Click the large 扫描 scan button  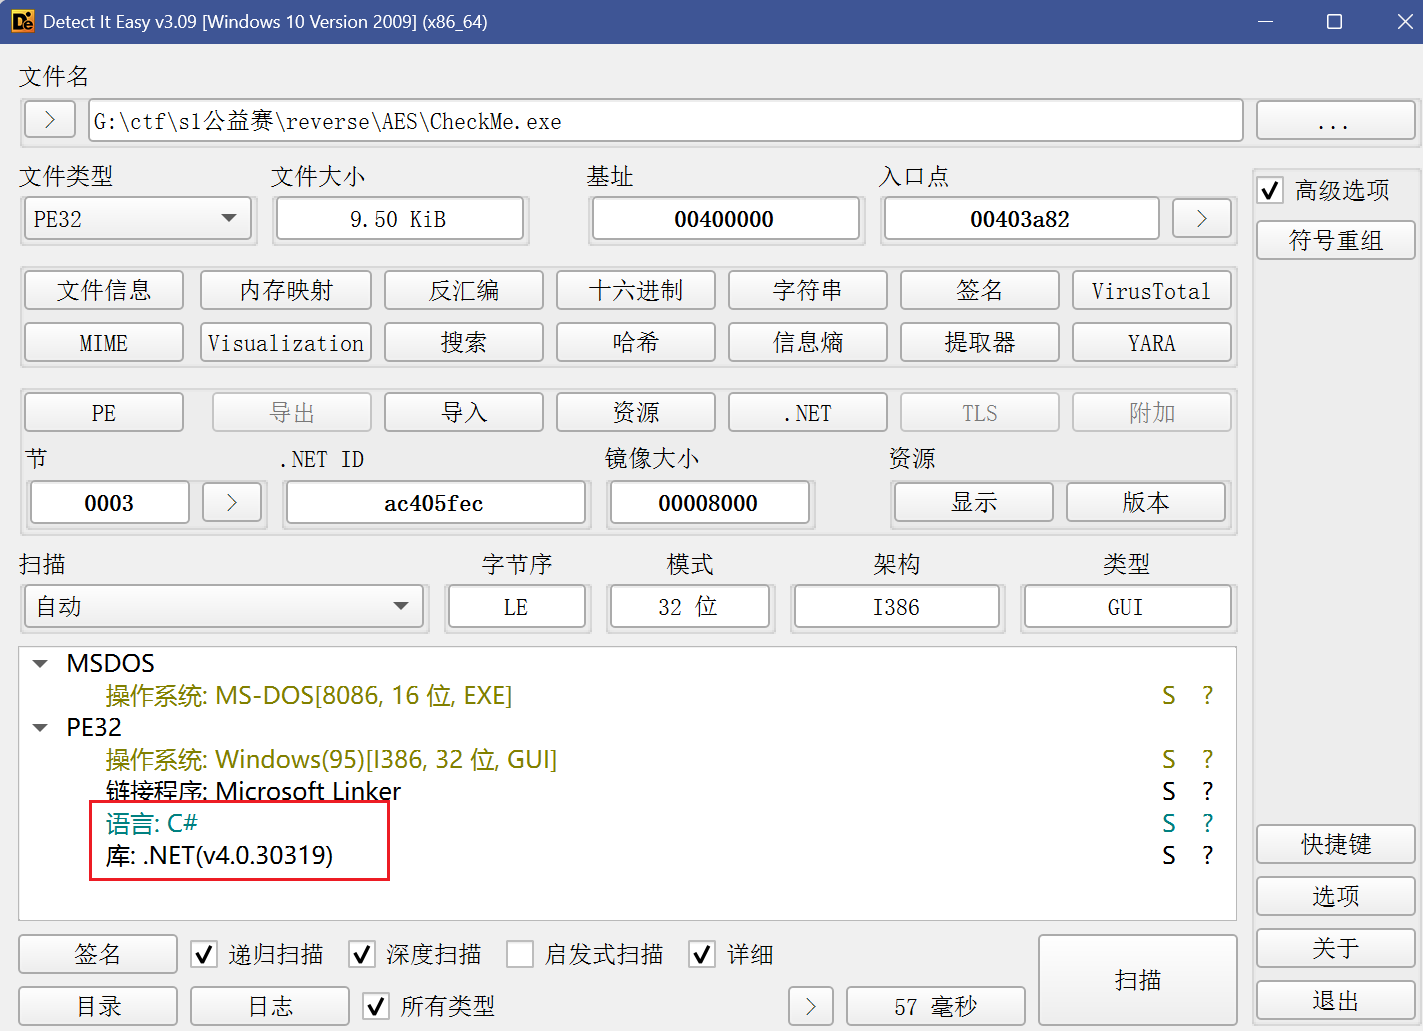tap(1137, 980)
